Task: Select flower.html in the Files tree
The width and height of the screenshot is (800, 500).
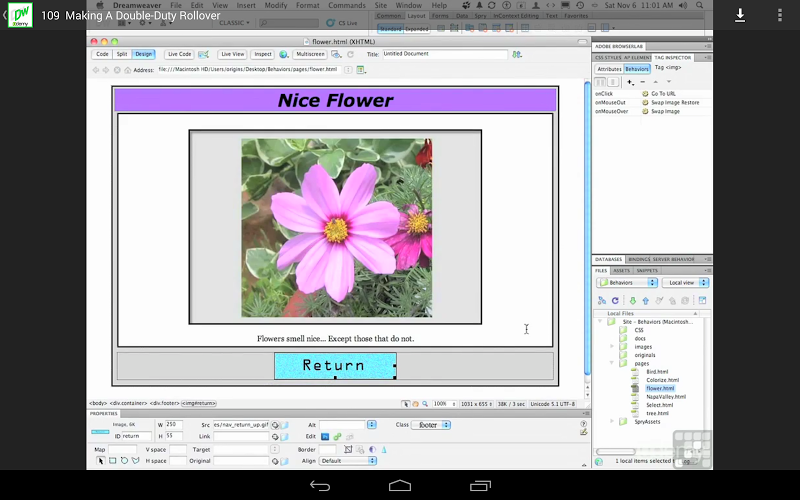Action: [660, 388]
